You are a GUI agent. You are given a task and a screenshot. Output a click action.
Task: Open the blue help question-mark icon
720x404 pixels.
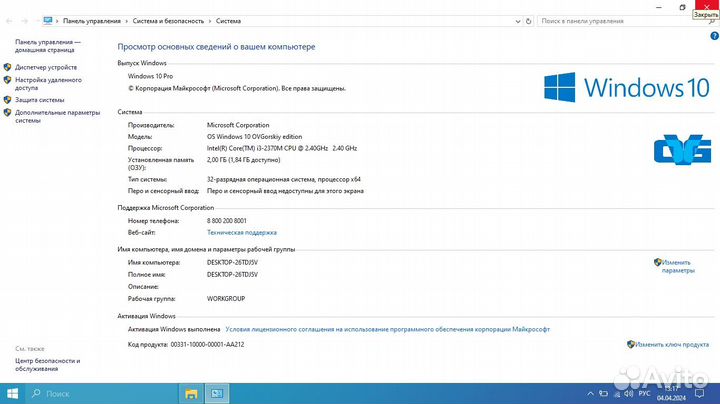click(714, 36)
